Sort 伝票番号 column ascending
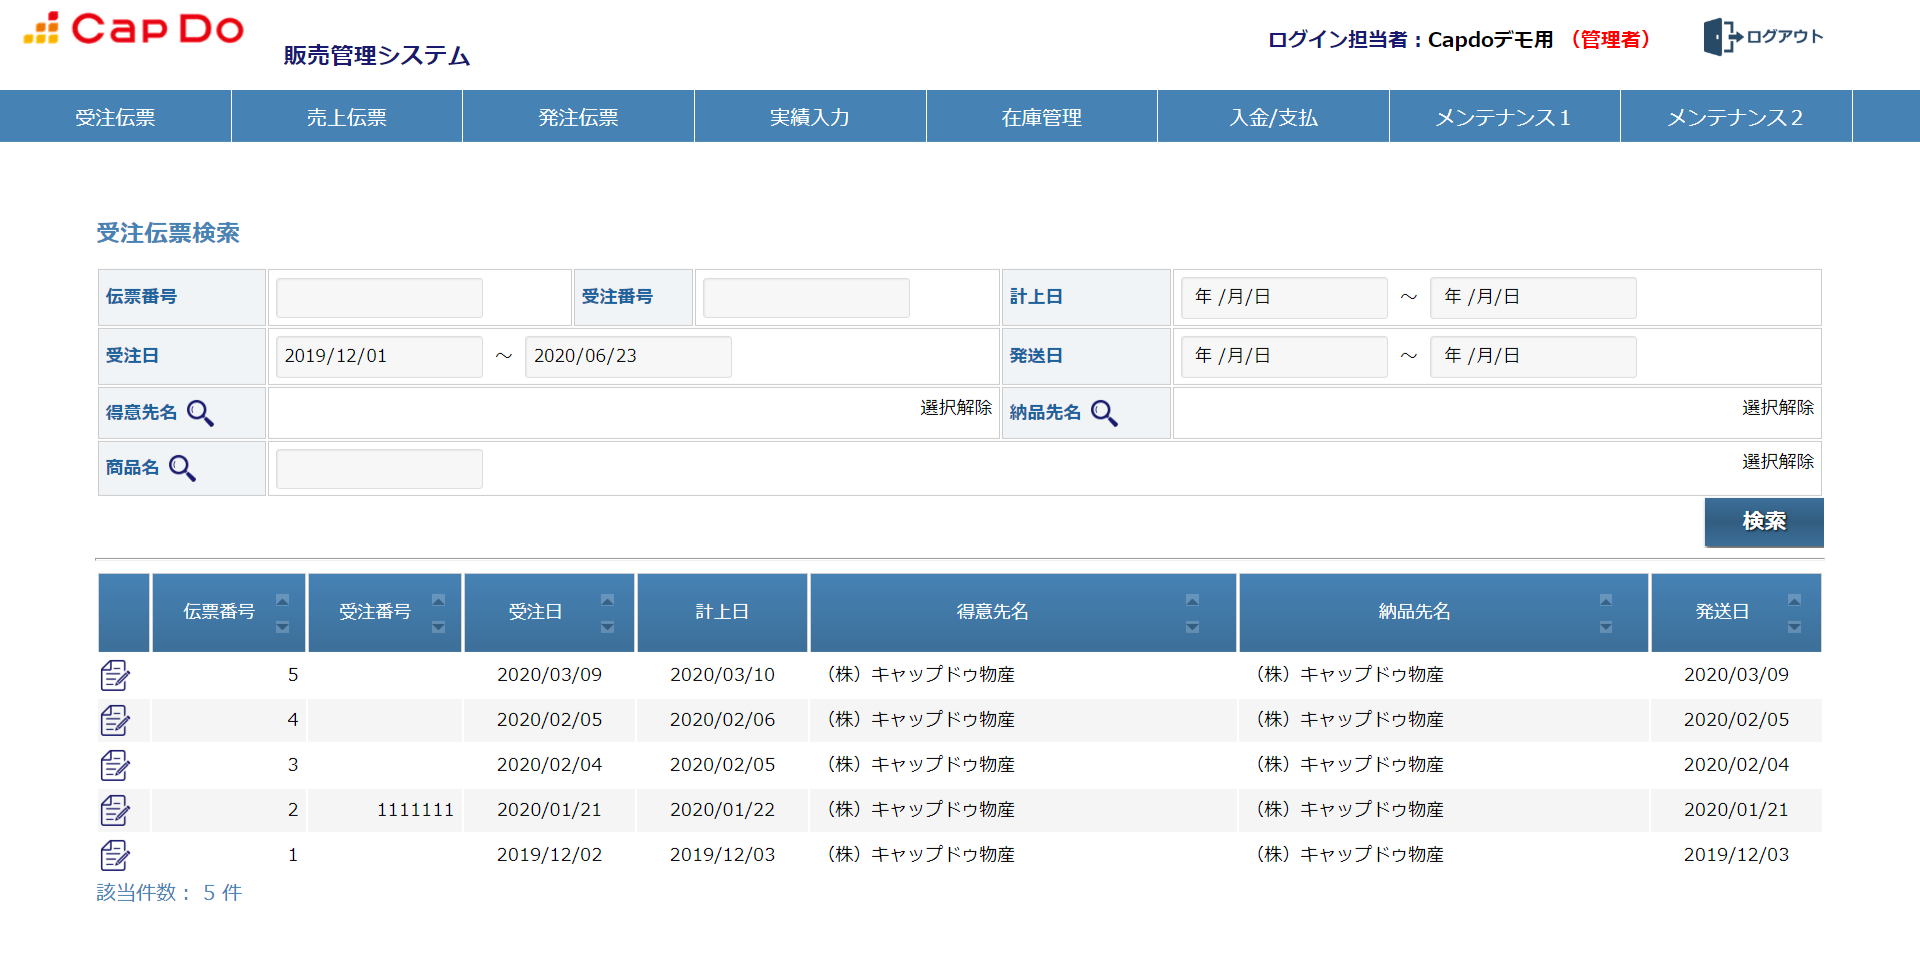Viewport: 1920px width, 958px height. pos(282,600)
